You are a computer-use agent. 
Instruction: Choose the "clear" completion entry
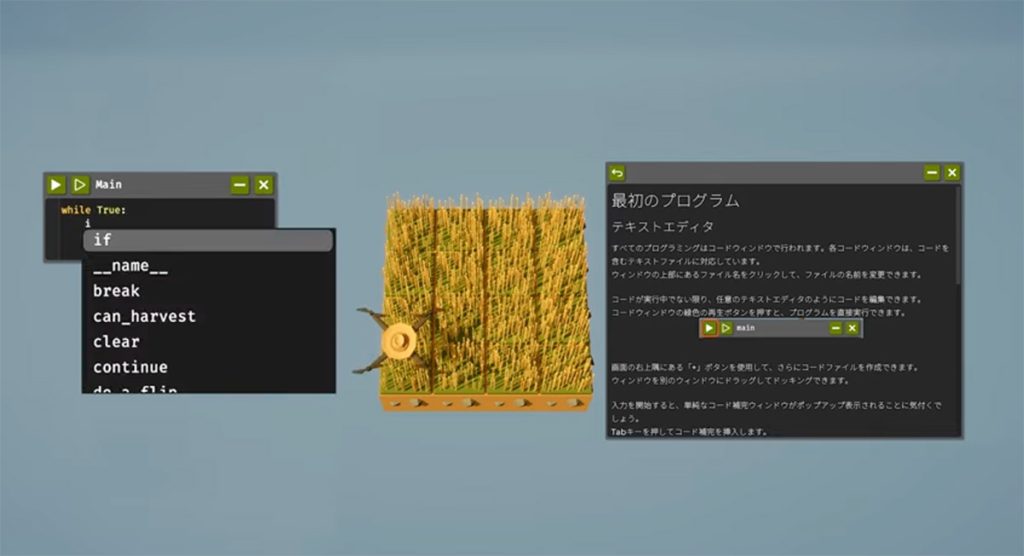[116, 342]
